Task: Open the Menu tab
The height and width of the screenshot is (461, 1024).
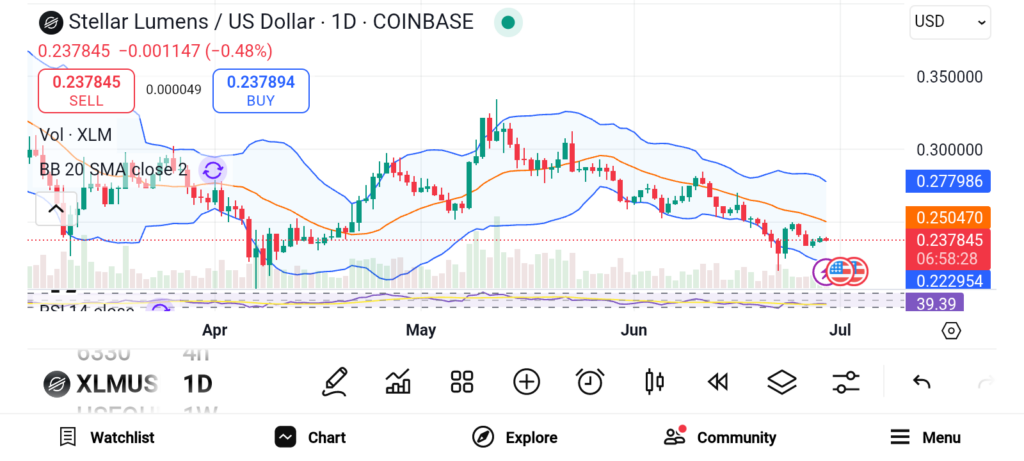Action: click(925, 437)
